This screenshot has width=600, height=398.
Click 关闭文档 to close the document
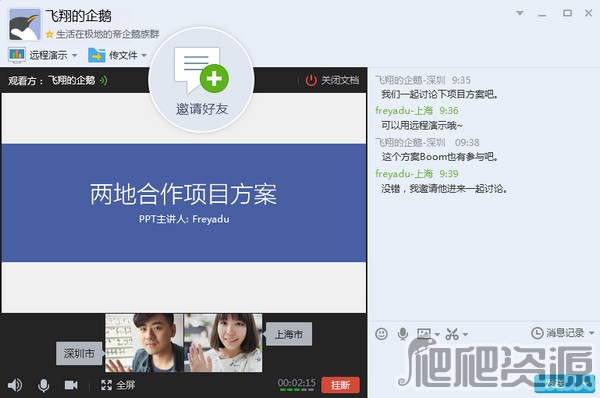[x=332, y=80]
